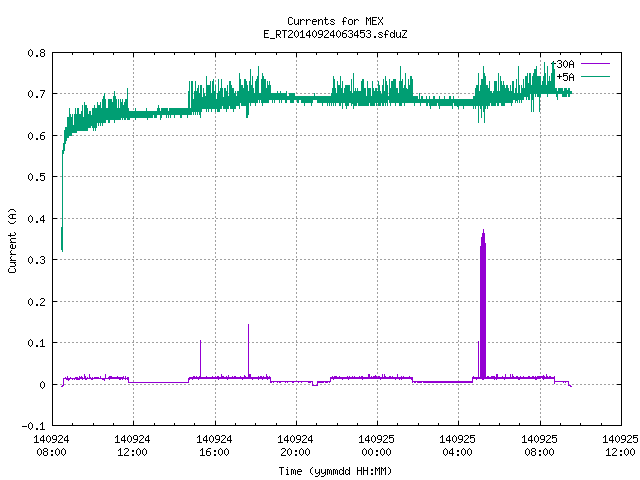Click the '+5A' legend label

(565, 77)
